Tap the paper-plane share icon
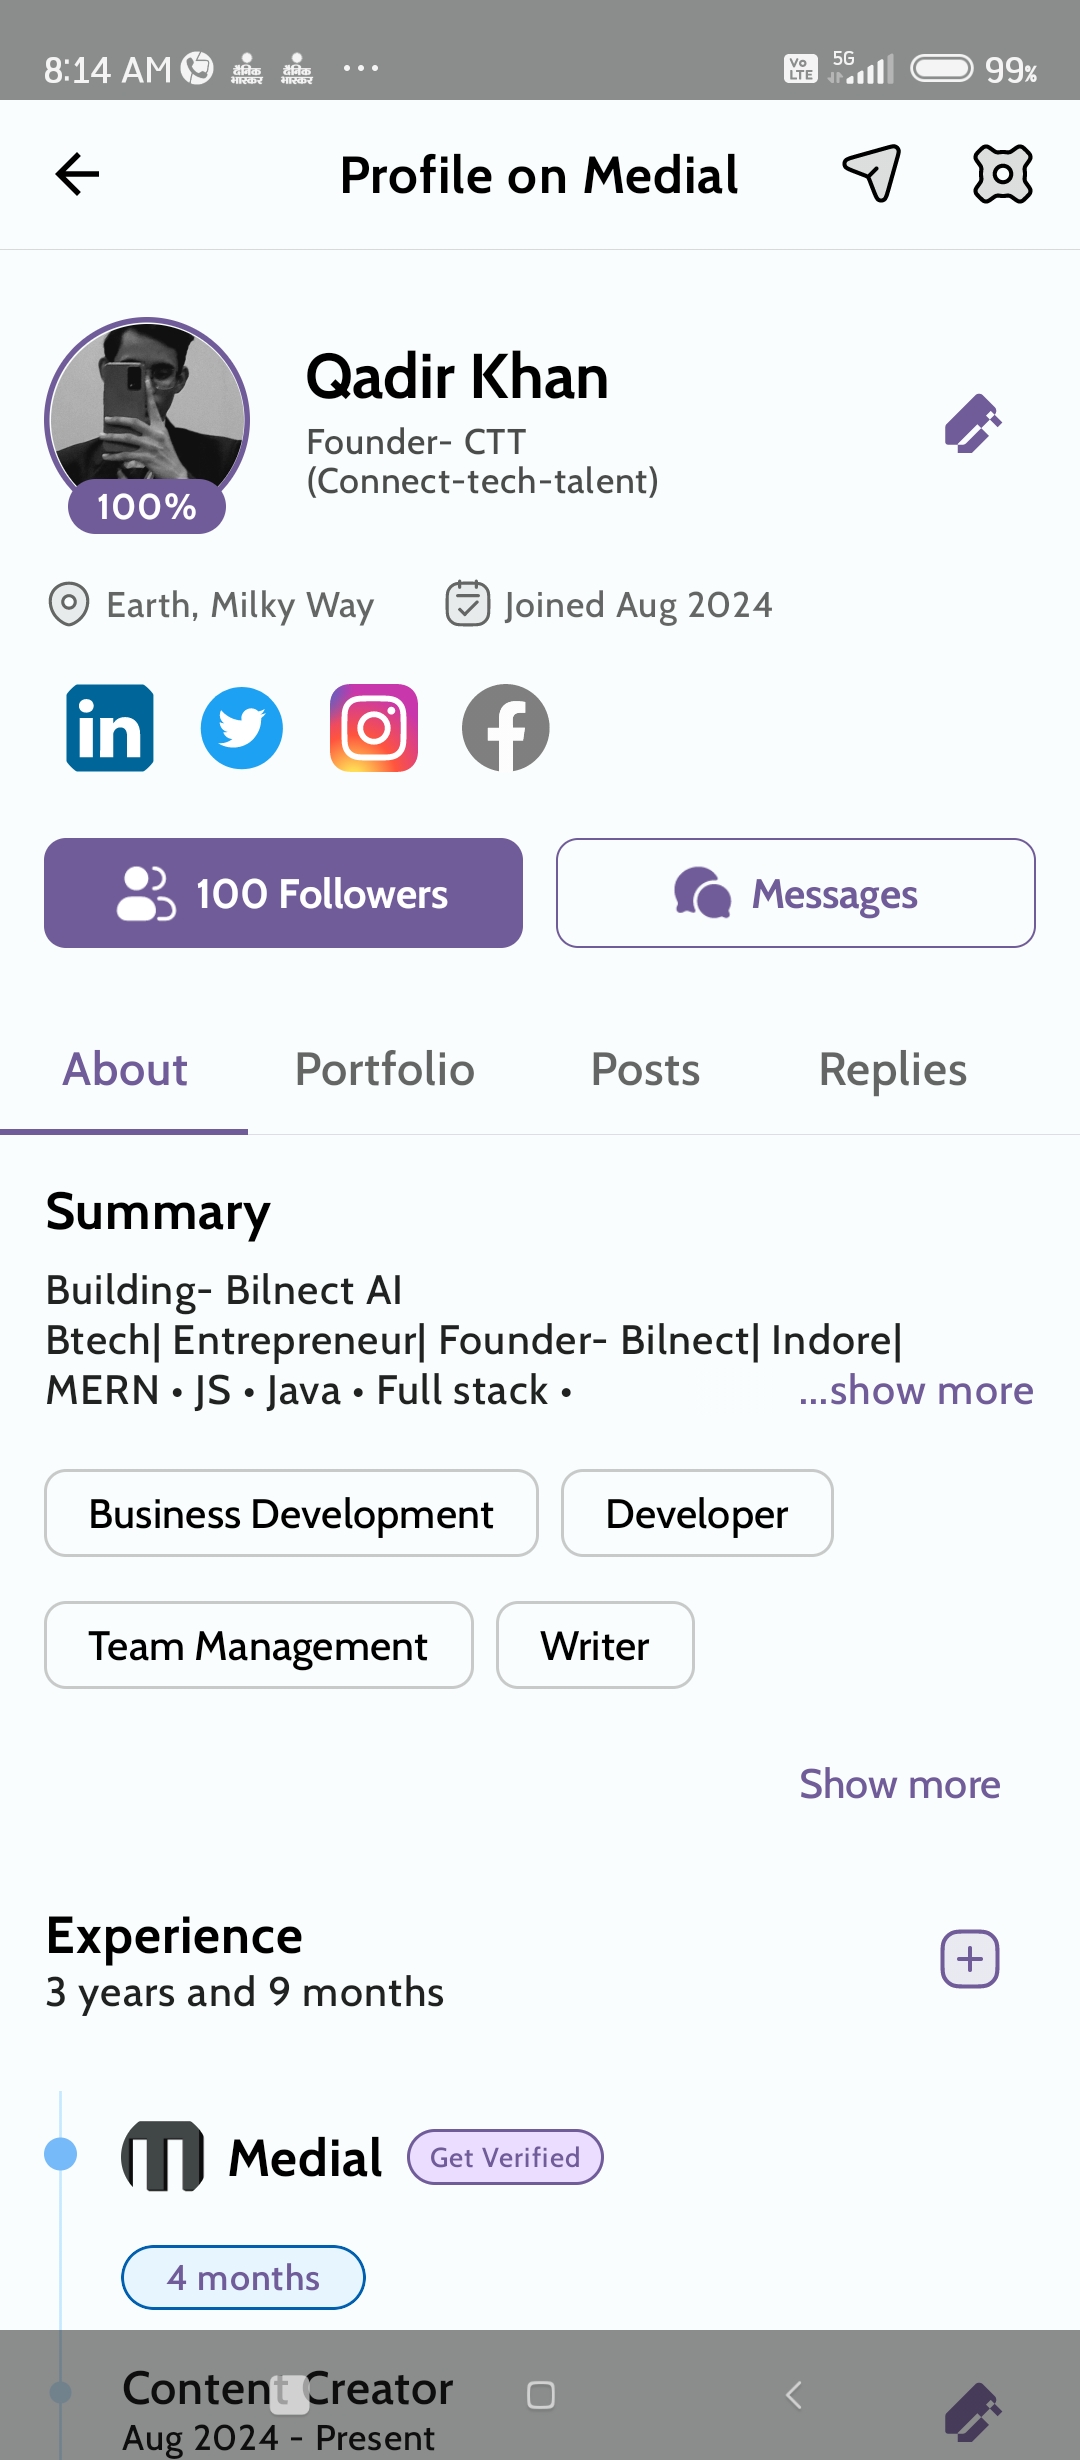 coord(872,174)
